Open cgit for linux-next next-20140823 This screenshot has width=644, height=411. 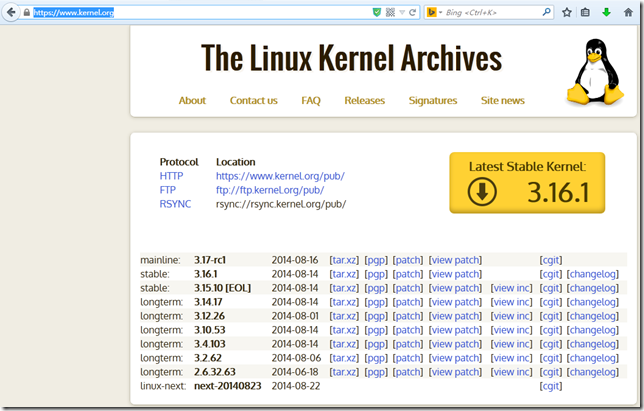pyautogui.click(x=551, y=386)
